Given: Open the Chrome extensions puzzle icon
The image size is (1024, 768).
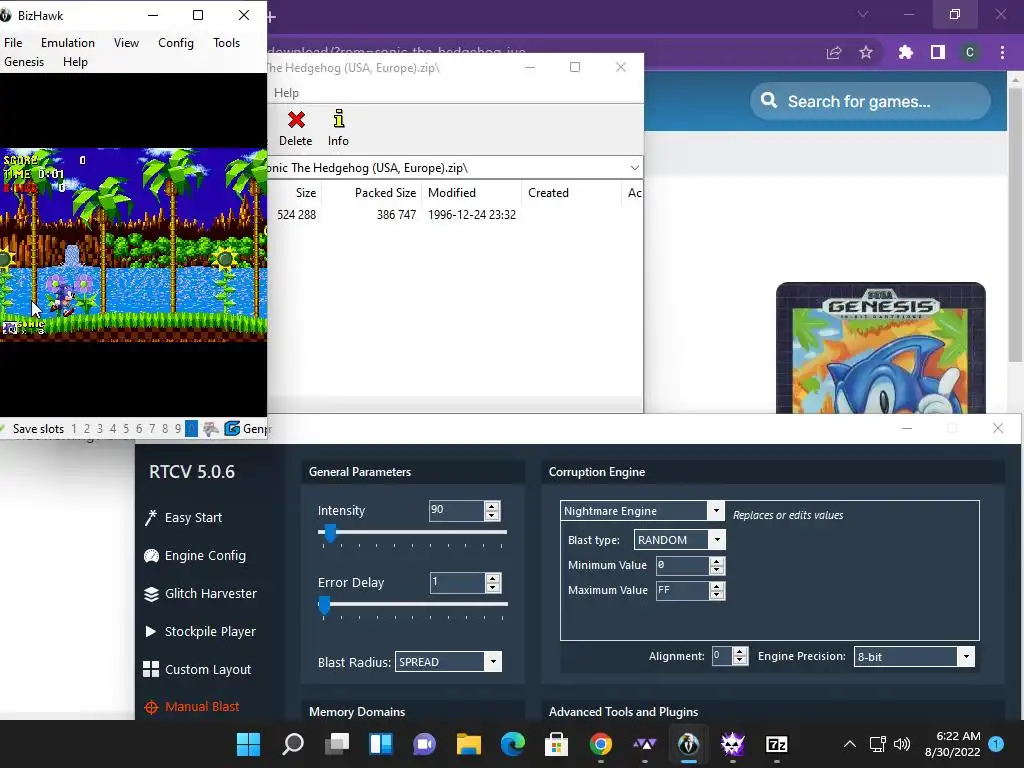Looking at the screenshot, I should coord(905,52).
